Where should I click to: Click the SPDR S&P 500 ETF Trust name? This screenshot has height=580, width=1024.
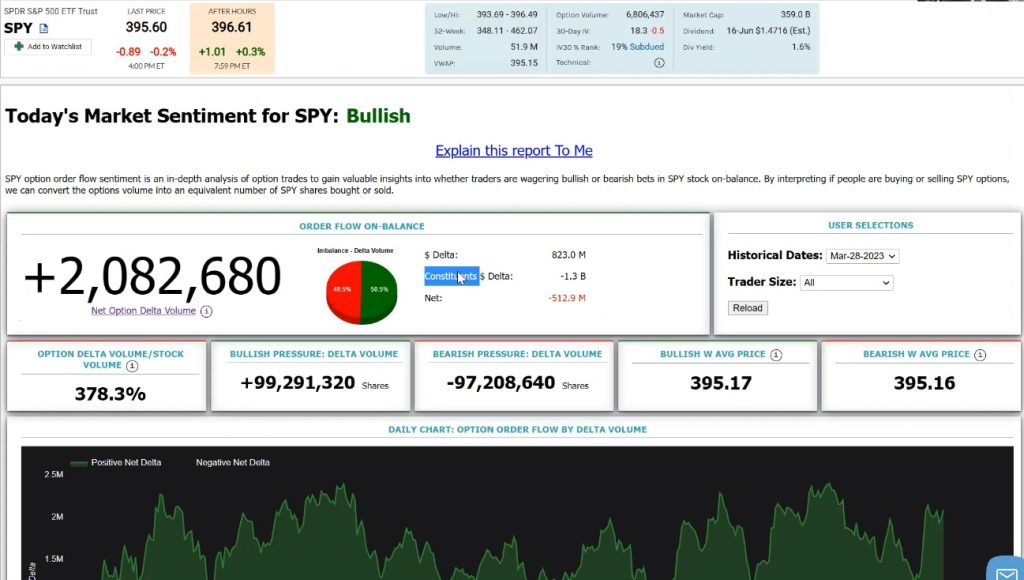pyautogui.click(x=50, y=11)
